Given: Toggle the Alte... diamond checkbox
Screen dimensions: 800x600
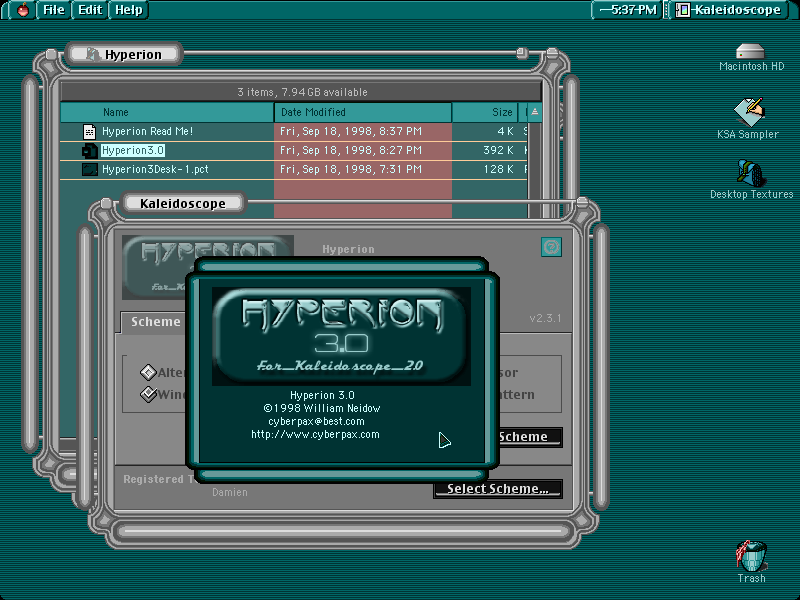Looking at the screenshot, I should point(148,372).
